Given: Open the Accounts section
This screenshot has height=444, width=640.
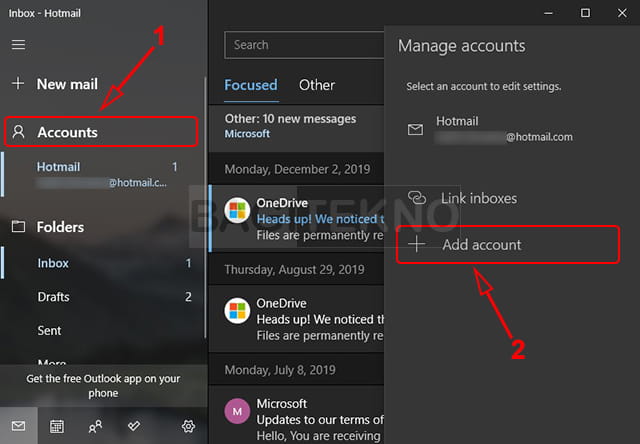Looking at the screenshot, I should (x=101, y=132).
